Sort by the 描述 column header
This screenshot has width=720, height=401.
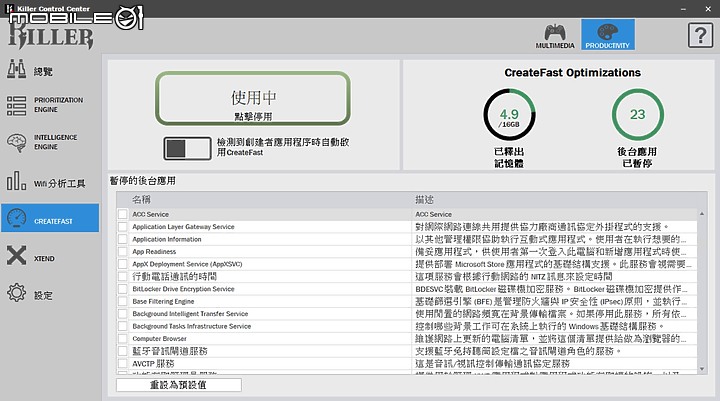point(424,199)
